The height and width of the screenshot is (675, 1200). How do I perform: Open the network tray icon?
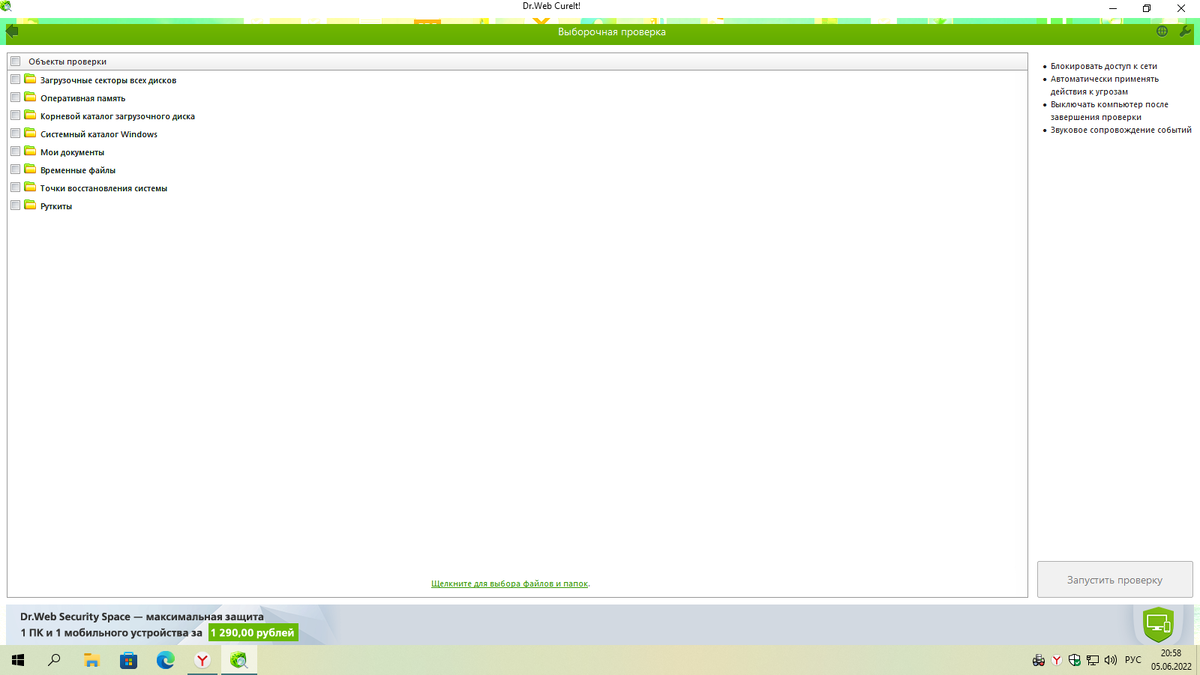tap(1092, 660)
